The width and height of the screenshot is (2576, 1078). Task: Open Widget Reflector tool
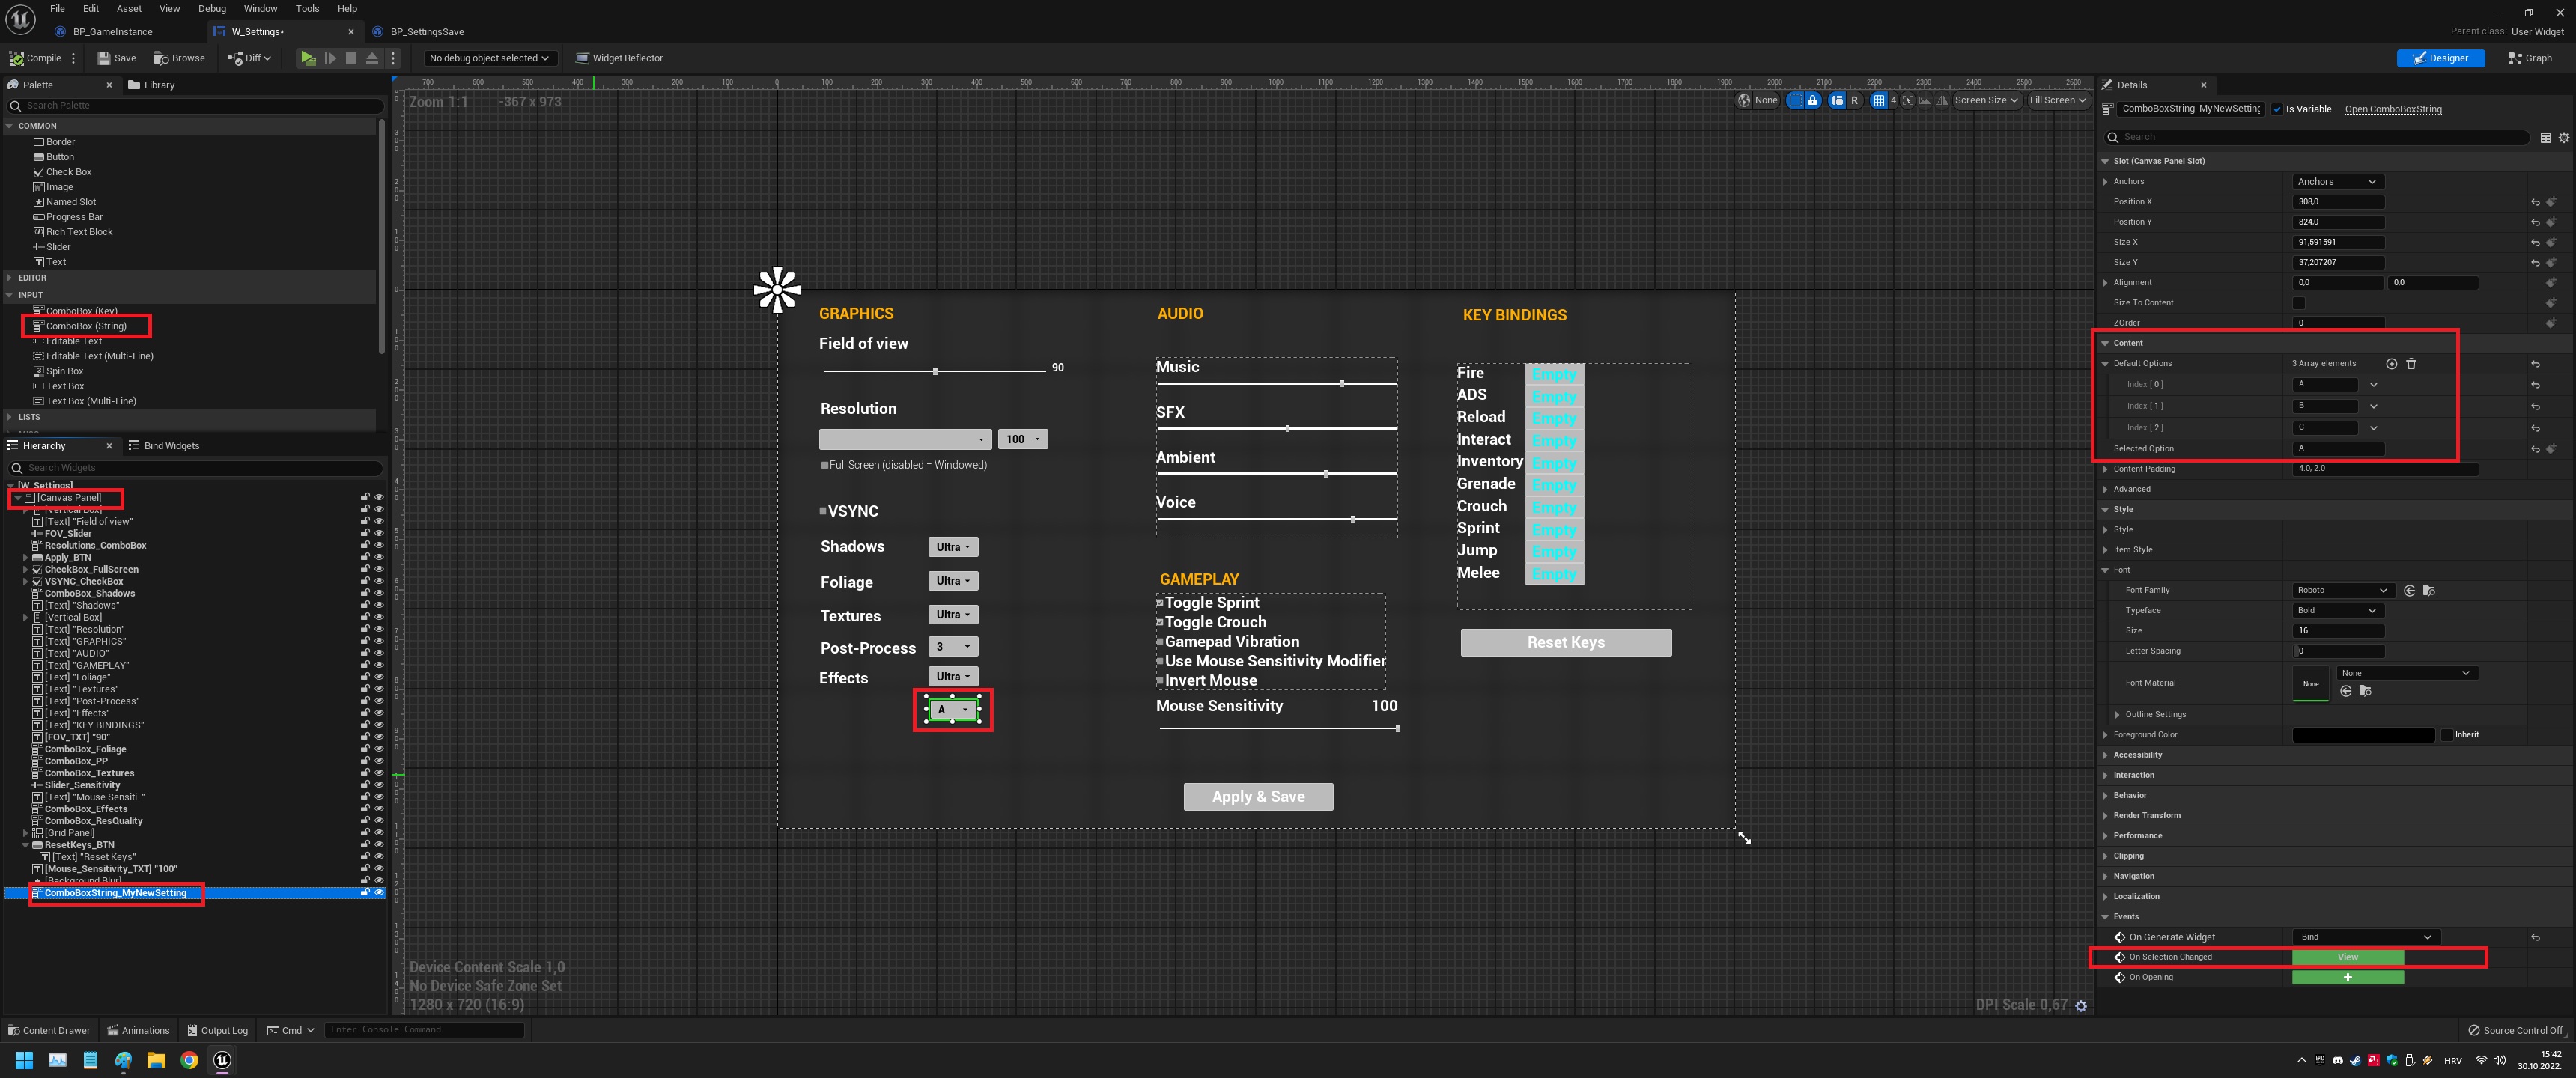pyautogui.click(x=619, y=58)
